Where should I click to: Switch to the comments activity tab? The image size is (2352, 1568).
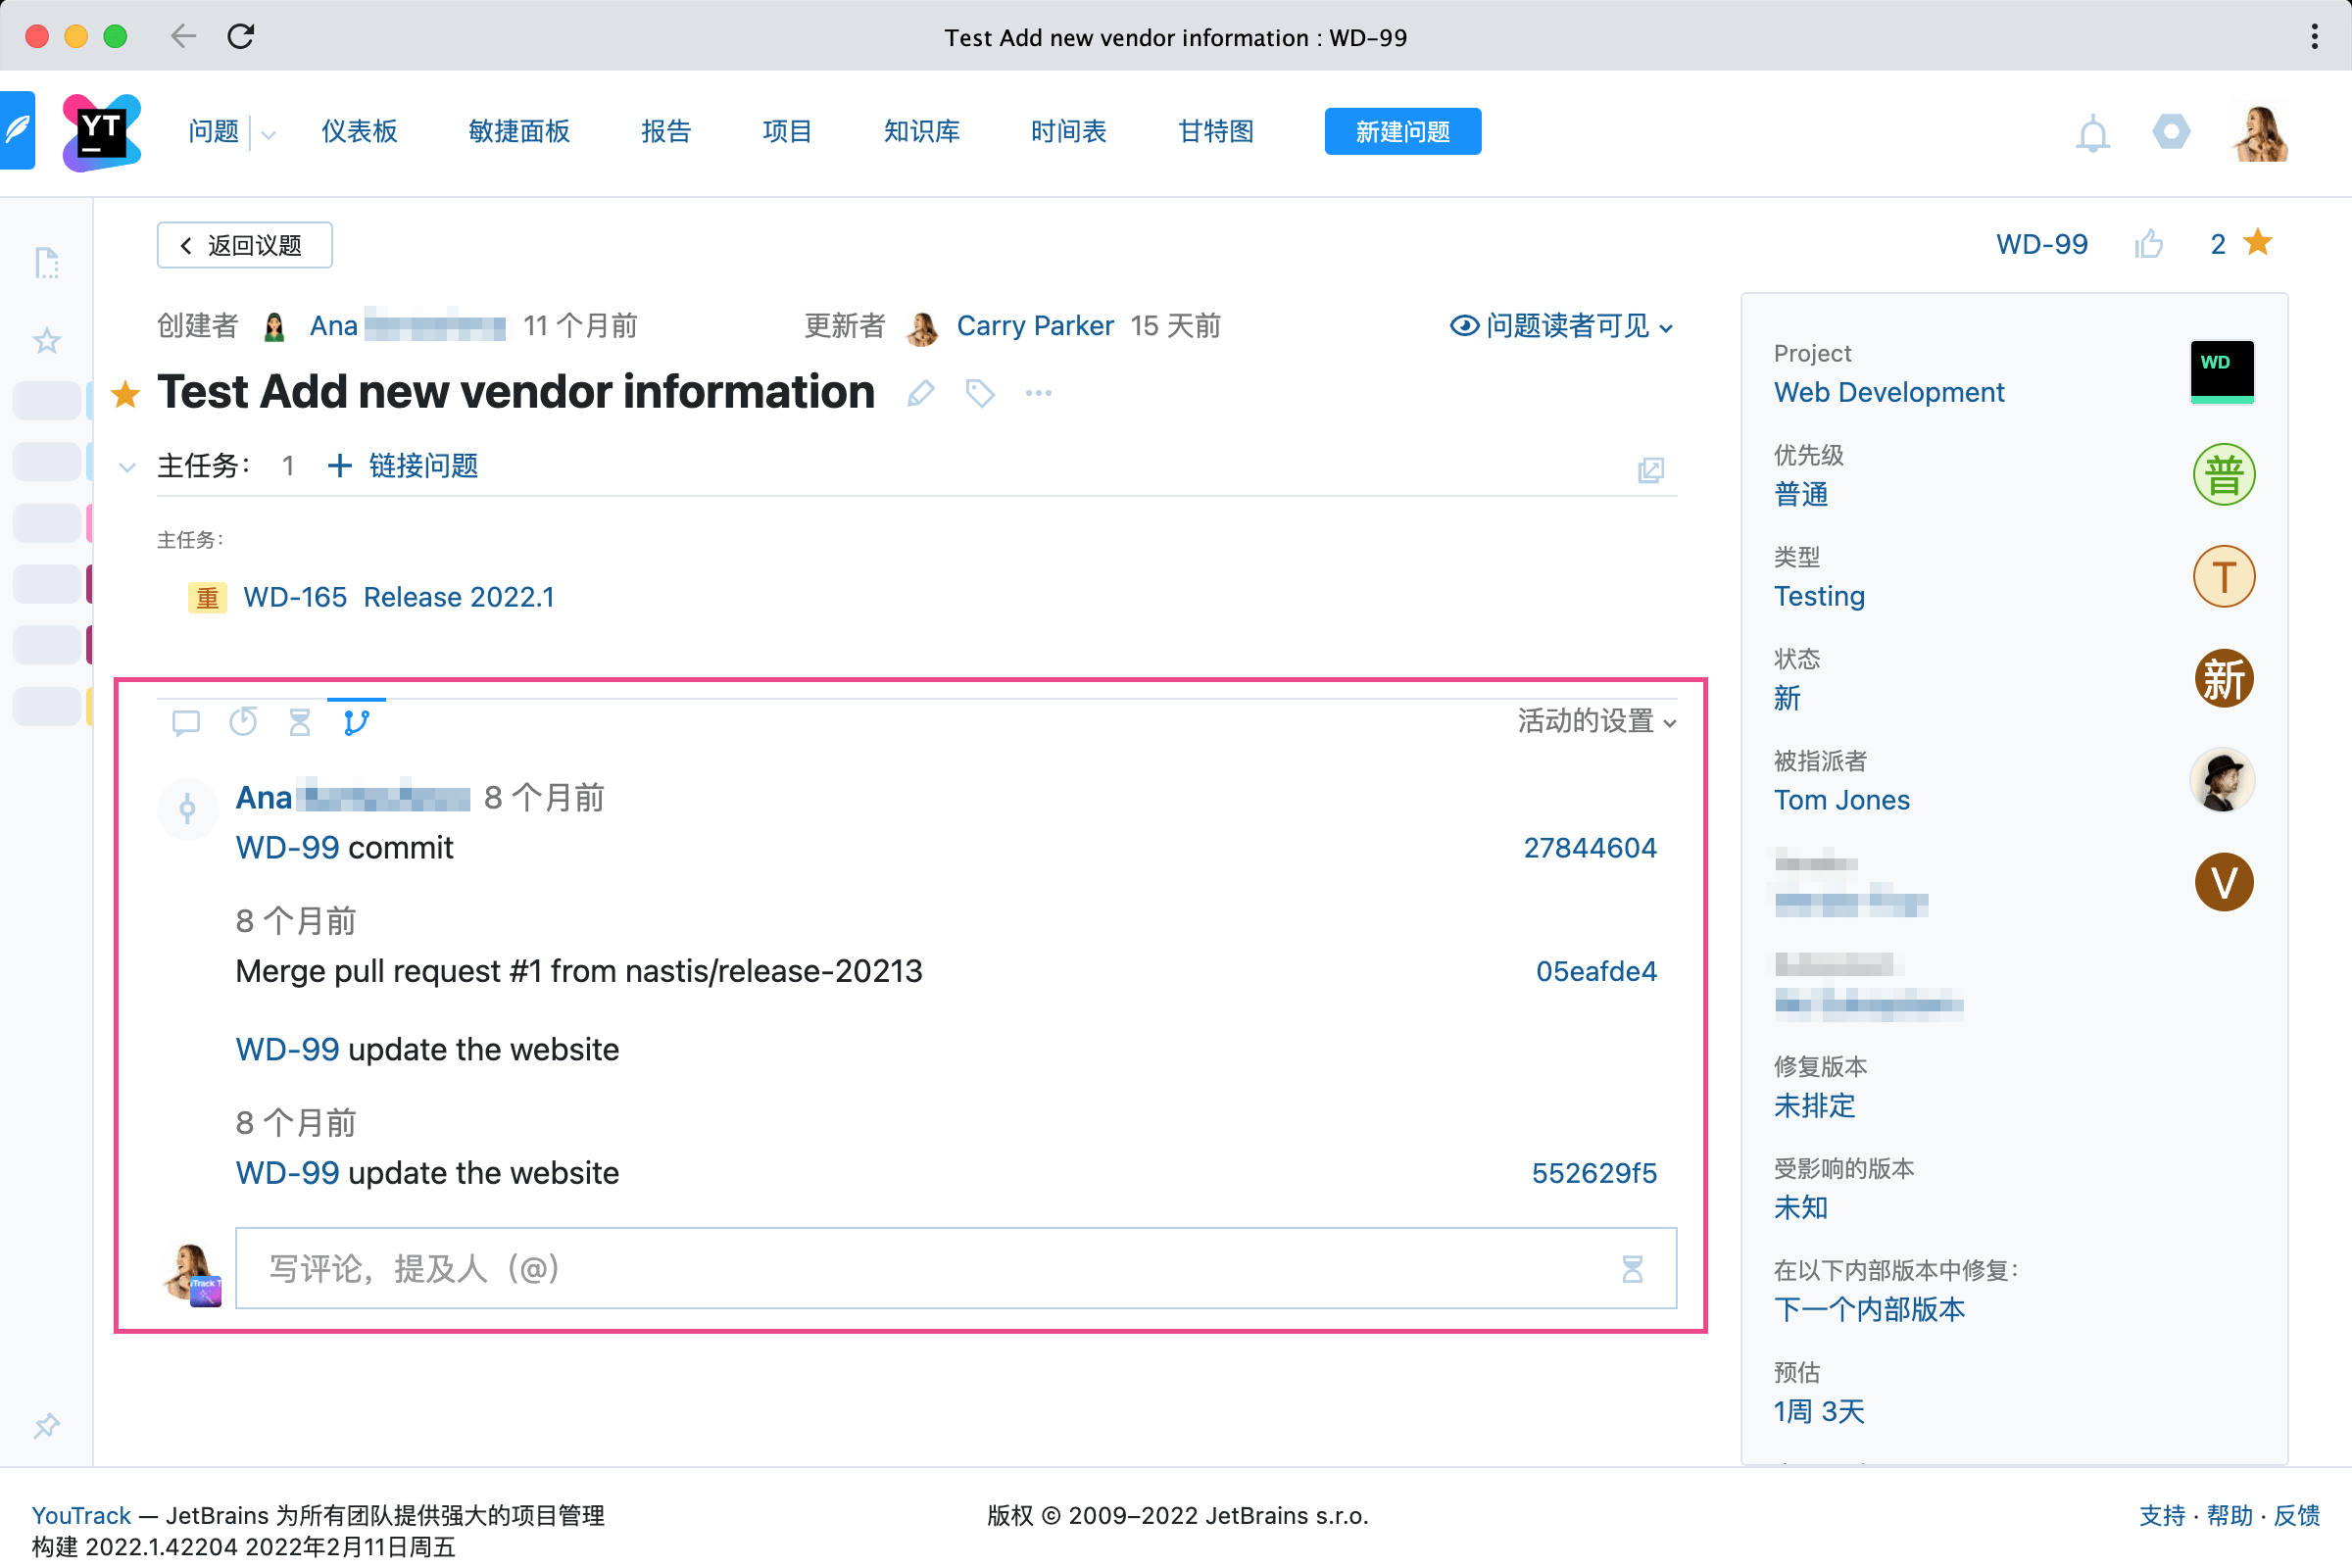186,722
